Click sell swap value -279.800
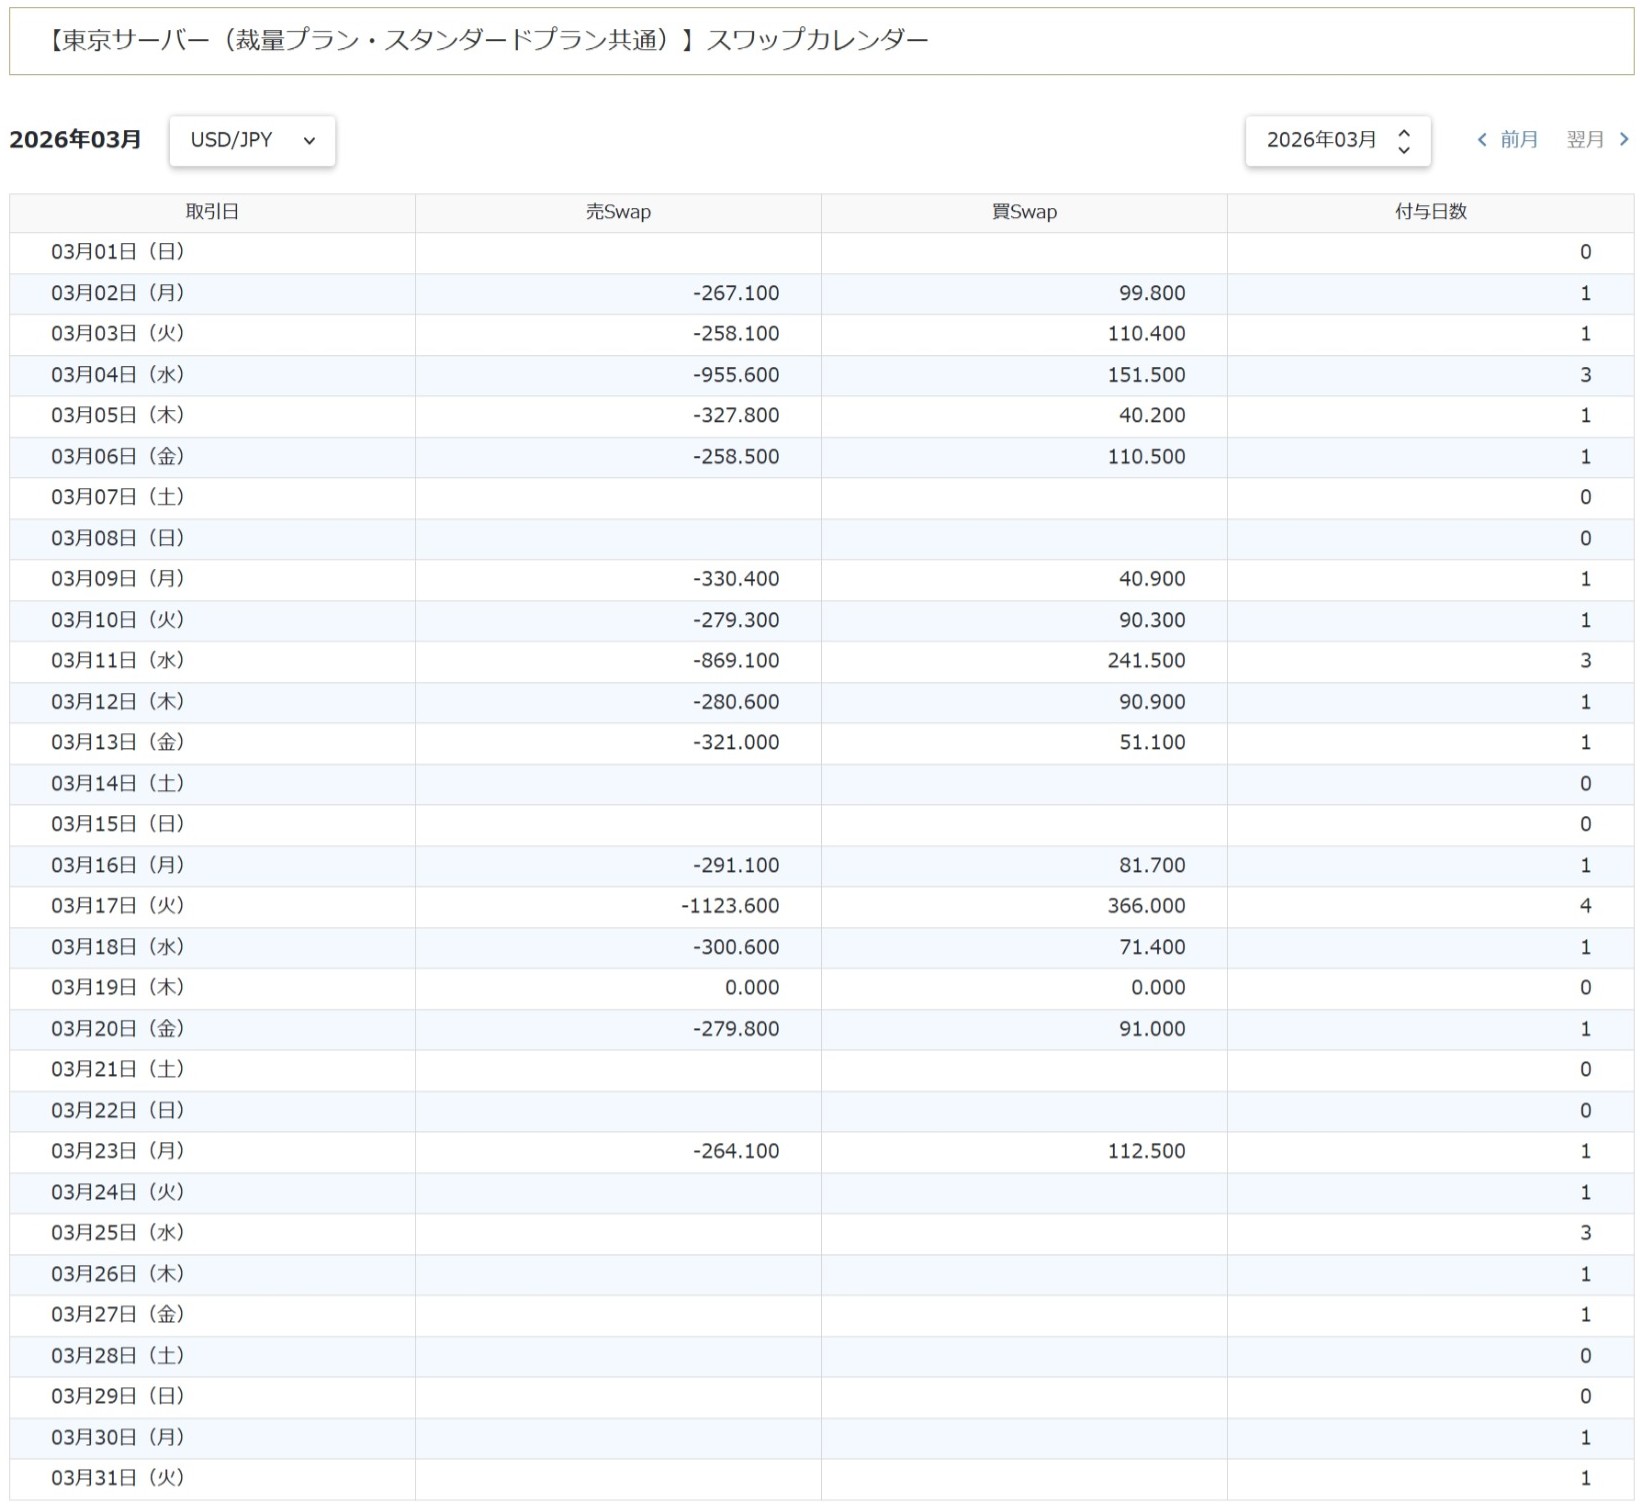Image resolution: width=1640 pixels, height=1508 pixels. (736, 1029)
